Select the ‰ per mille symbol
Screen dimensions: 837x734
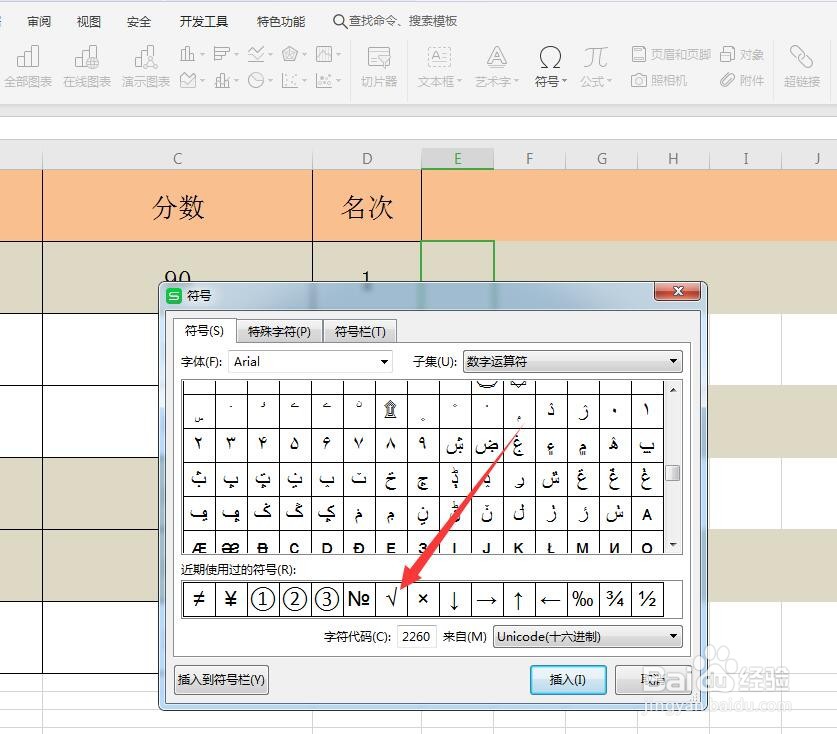(x=583, y=598)
